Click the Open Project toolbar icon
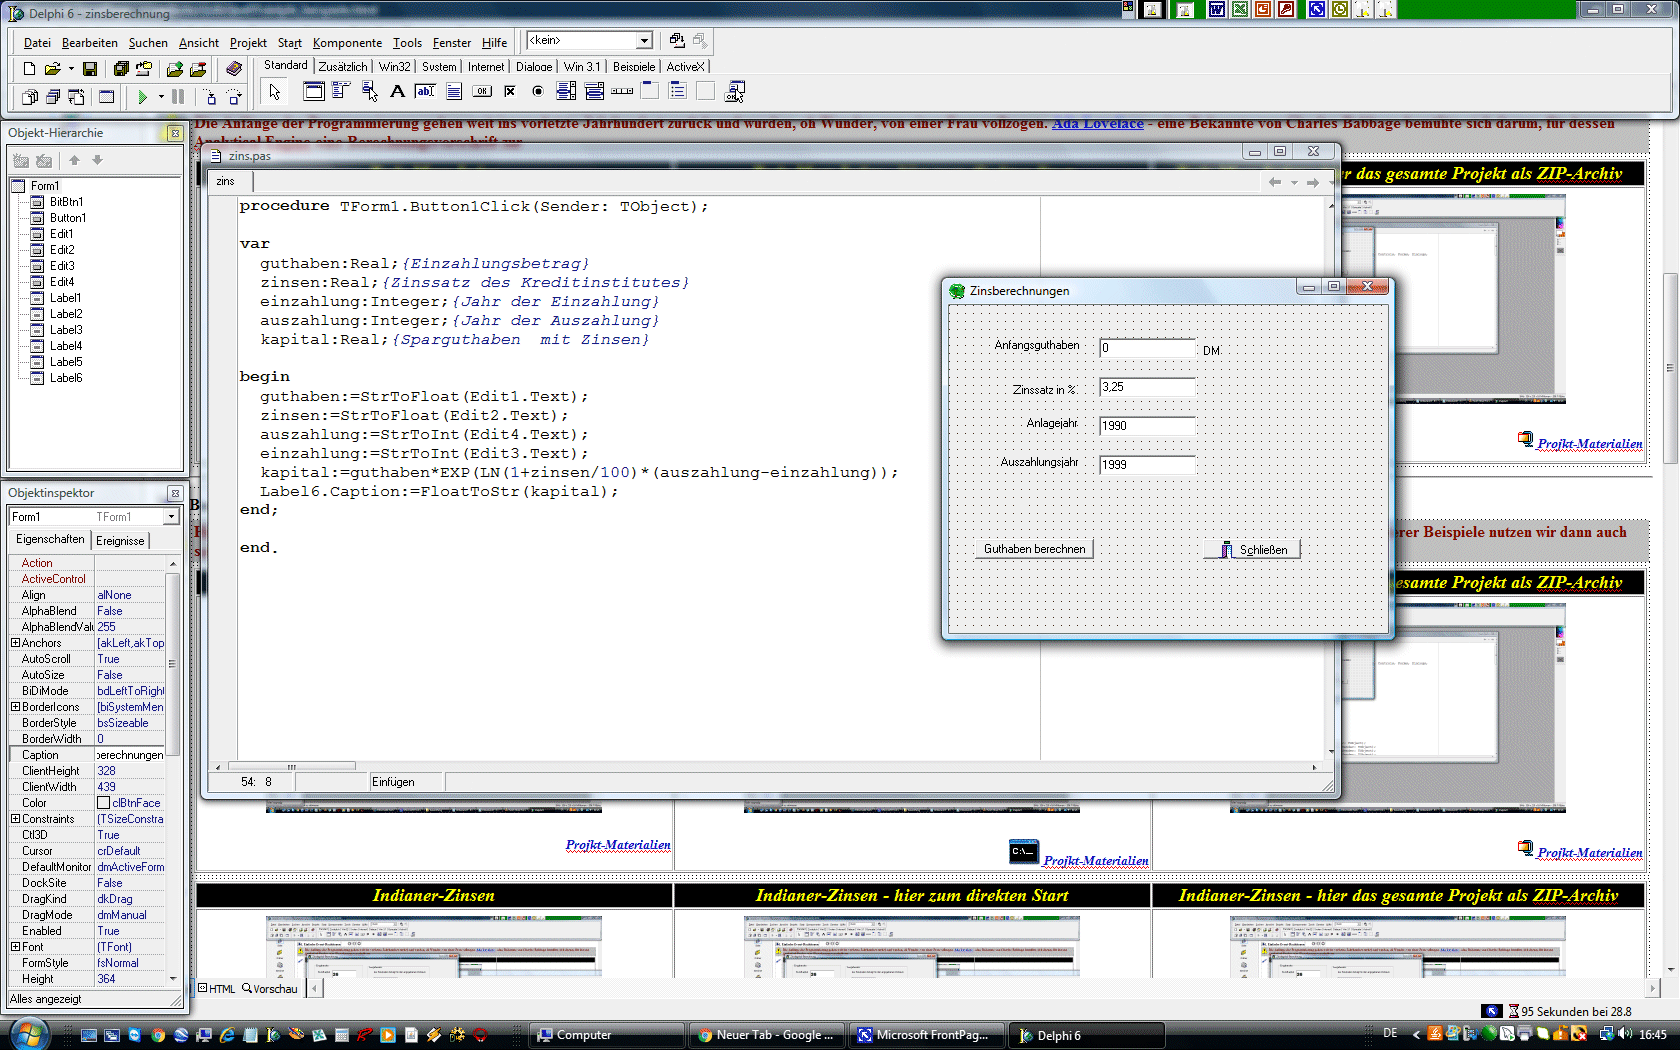Image resolution: width=1680 pixels, height=1050 pixels. point(144,69)
